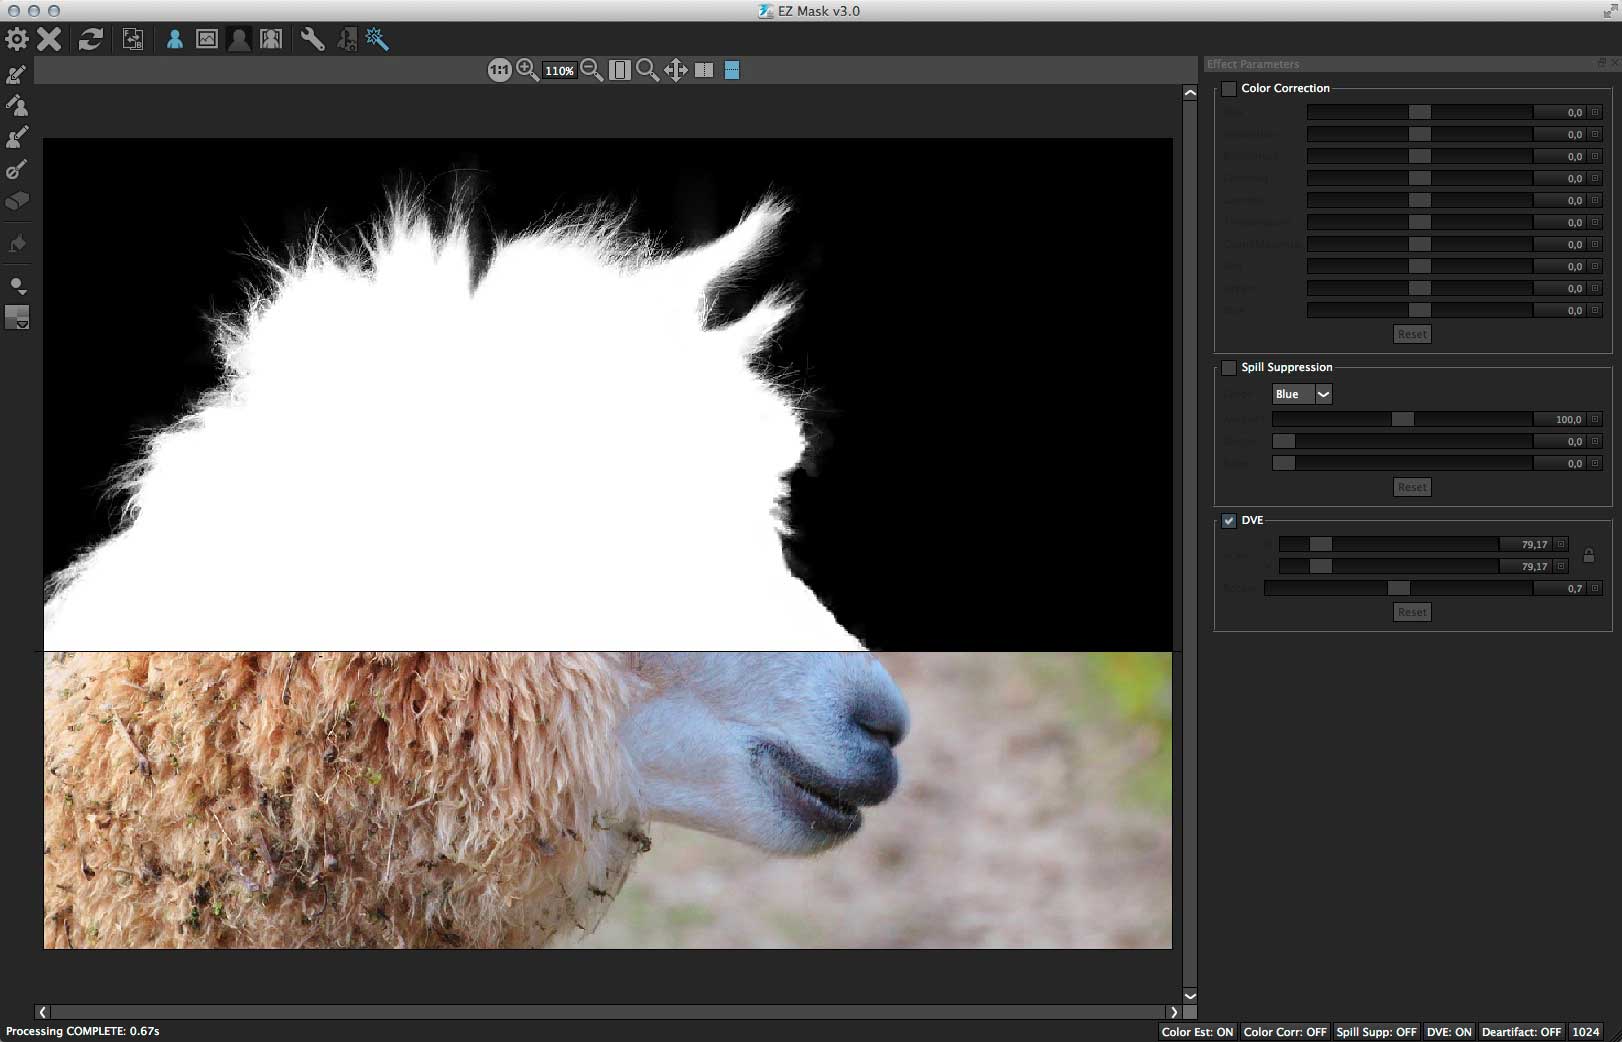The image size is (1622, 1042).
Task: Switch to the vertical split view mode
Action: 704,70
